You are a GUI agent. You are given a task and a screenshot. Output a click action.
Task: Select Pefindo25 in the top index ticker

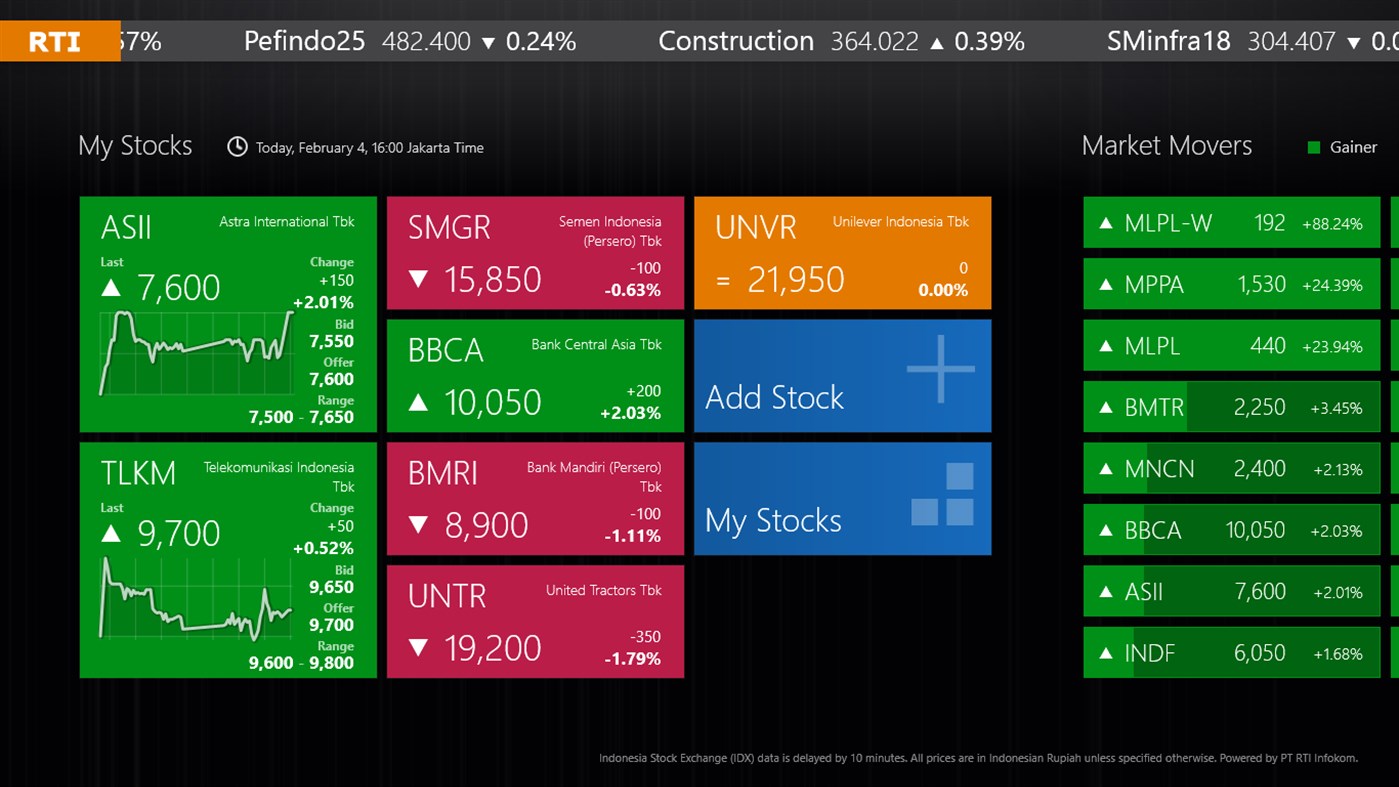coord(304,41)
